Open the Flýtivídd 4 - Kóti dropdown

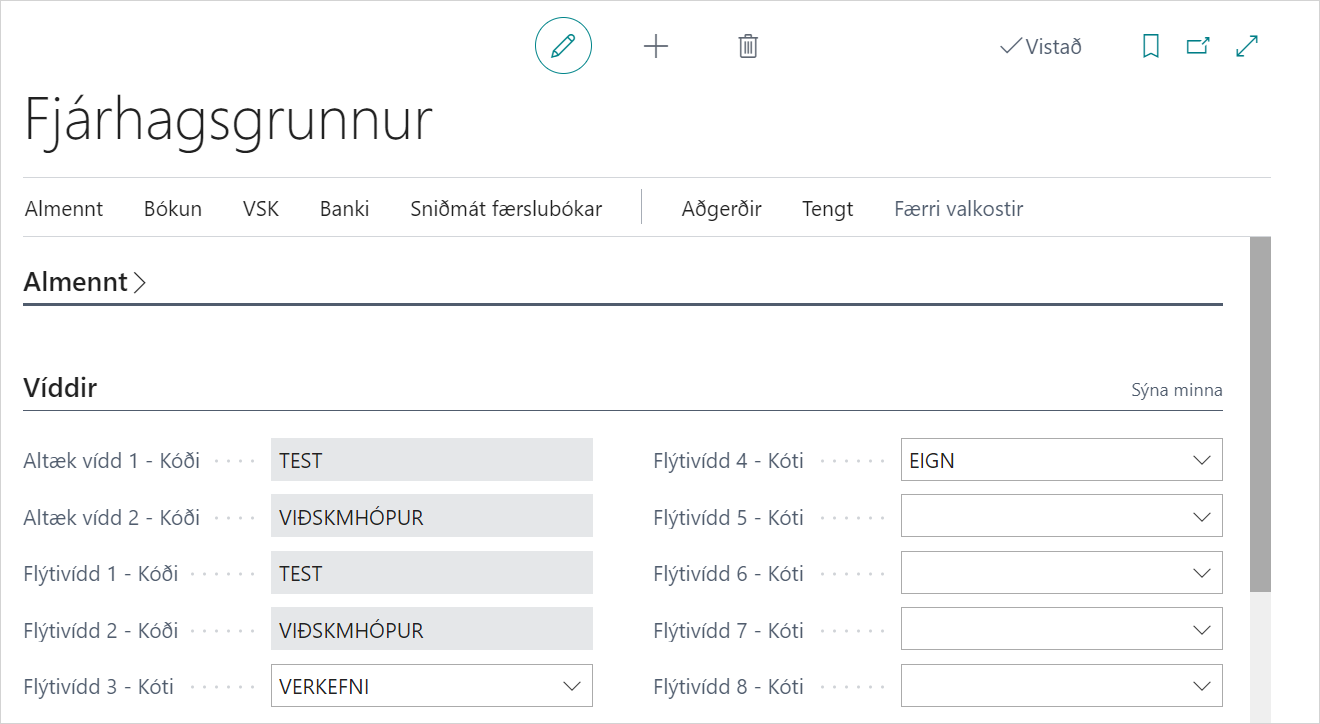tap(1202, 461)
